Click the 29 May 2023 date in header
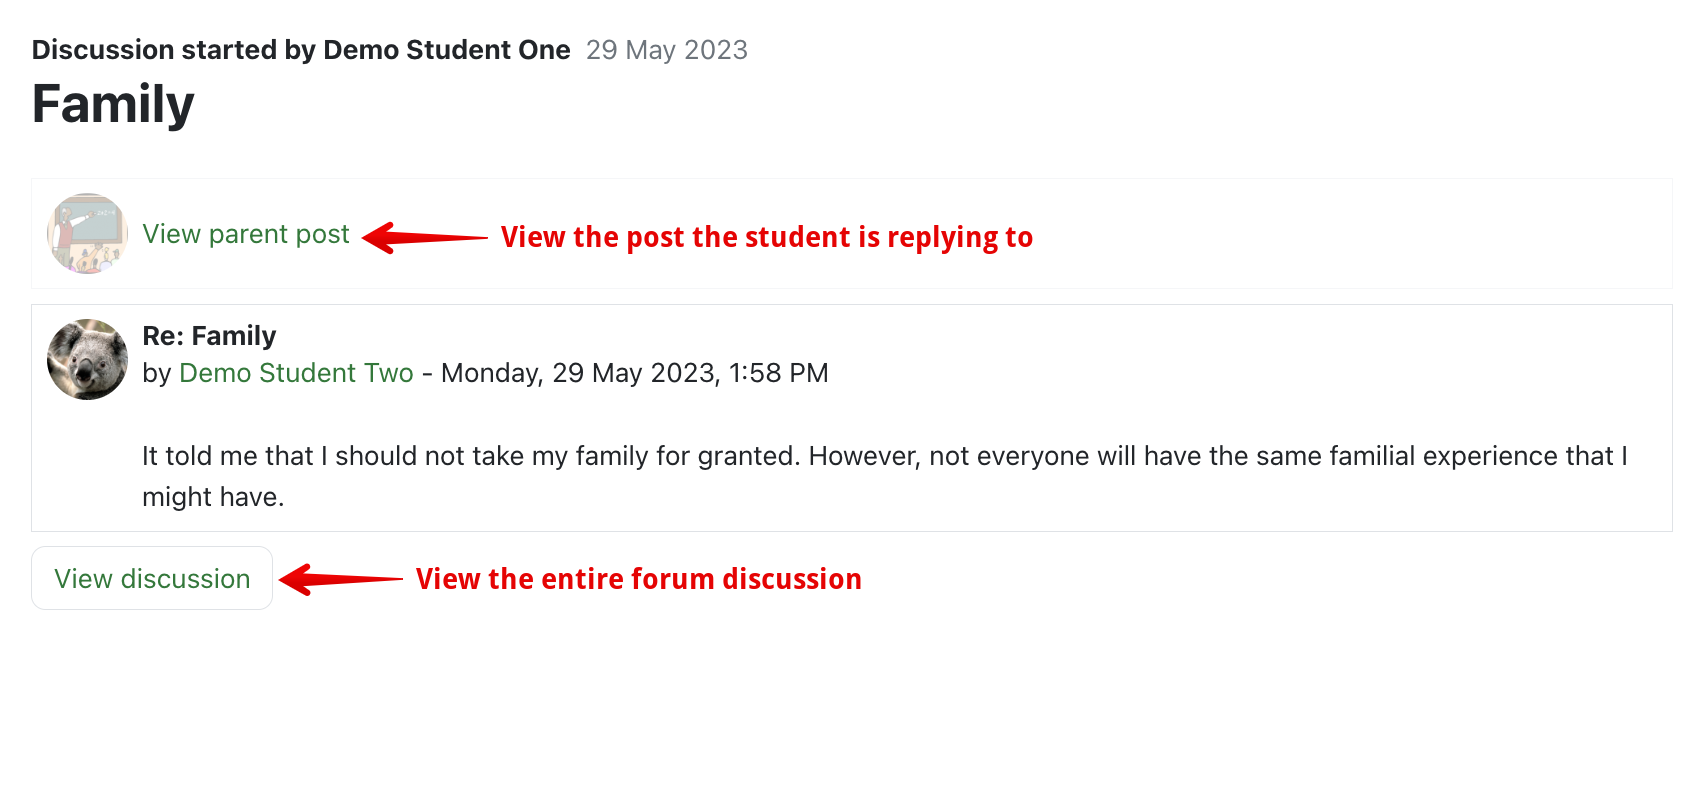The height and width of the screenshot is (806, 1696). point(667,50)
